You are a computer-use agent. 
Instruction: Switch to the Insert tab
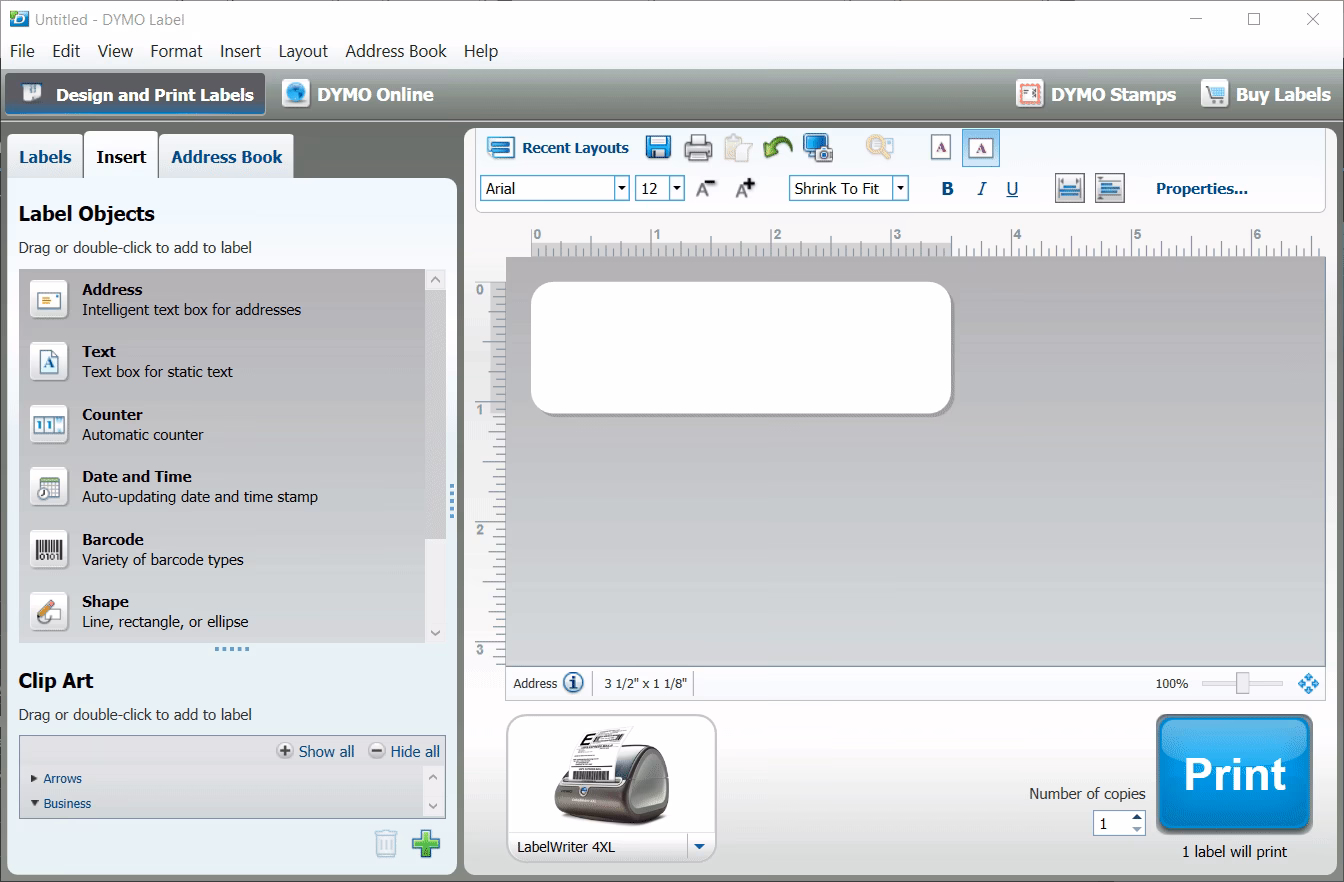coord(121,156)
